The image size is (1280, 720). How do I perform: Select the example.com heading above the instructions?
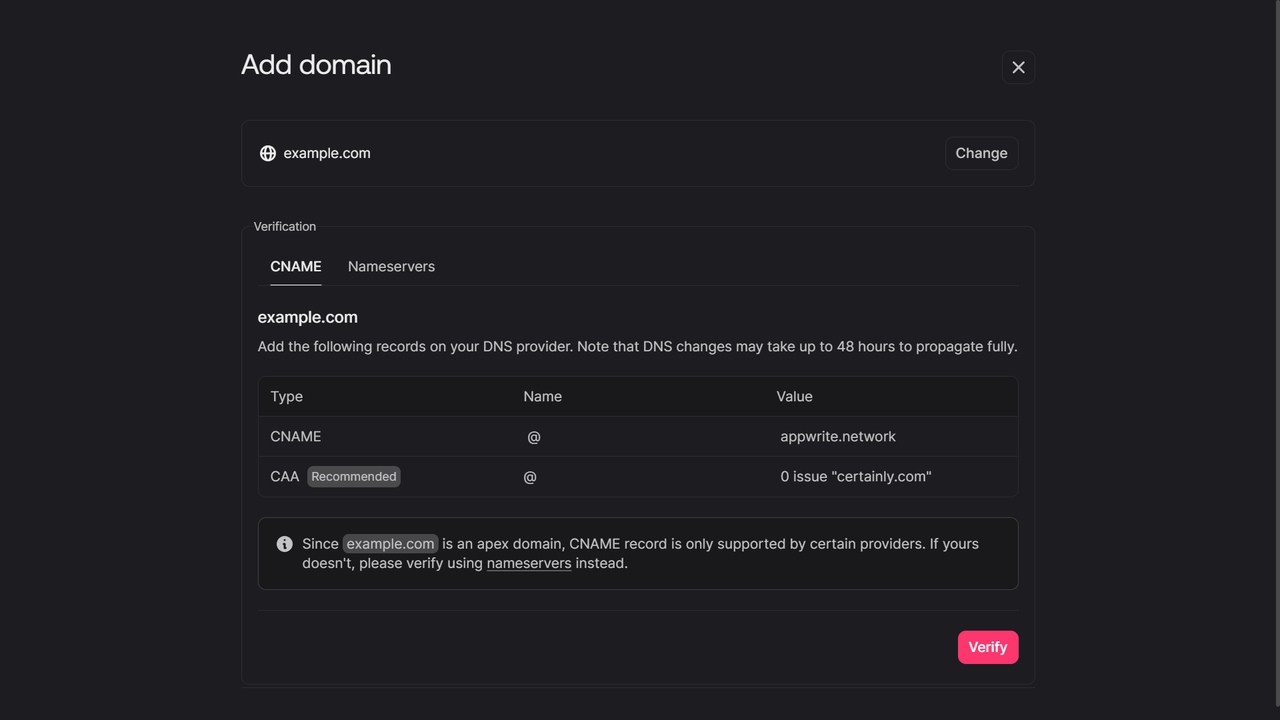(x=307, y=317)
